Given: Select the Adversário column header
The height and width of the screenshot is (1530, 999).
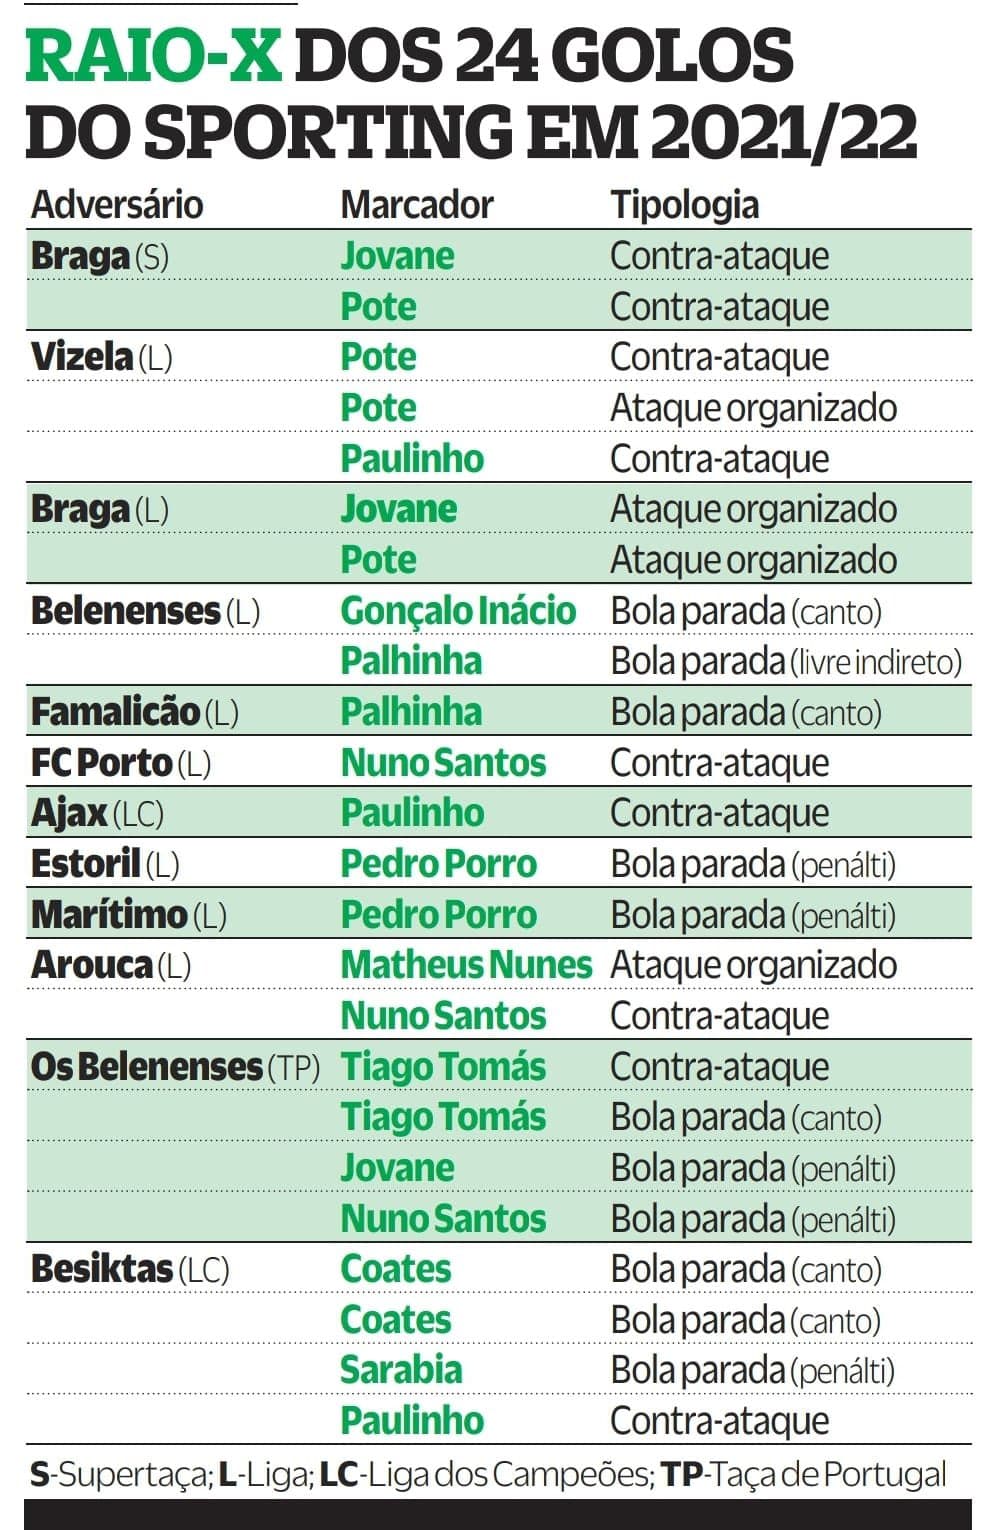Looking at the screenshot, I should [x=117, y=205].
